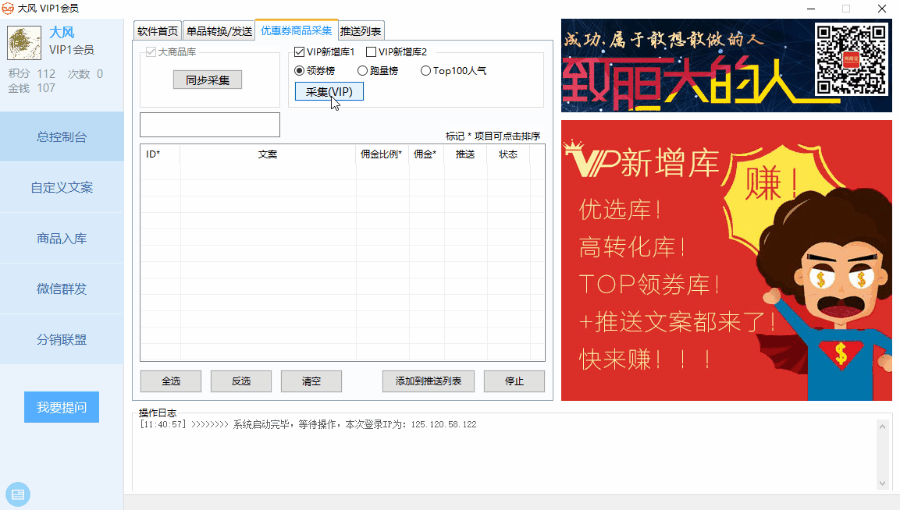The width and height of the screenshot is (900, 510).
Task: Open the 优惠券商品采集 tab
Action: point(296,30)
